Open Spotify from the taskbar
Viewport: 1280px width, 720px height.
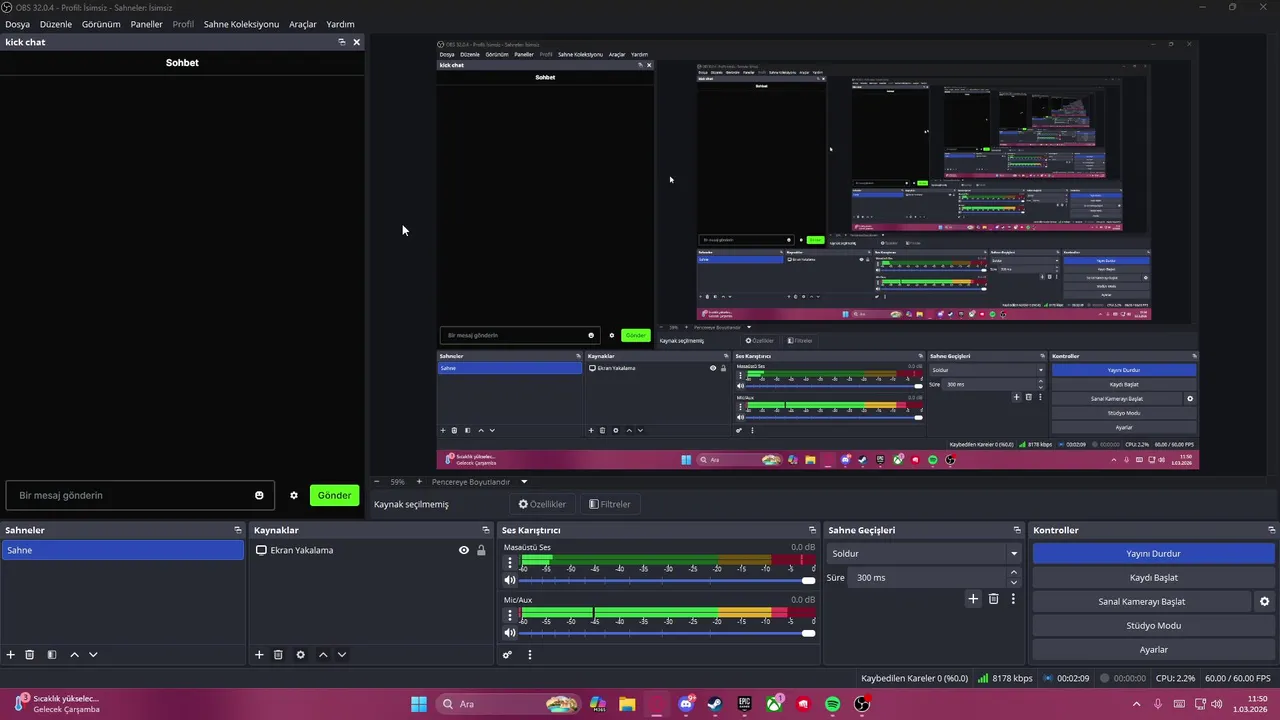833,704
